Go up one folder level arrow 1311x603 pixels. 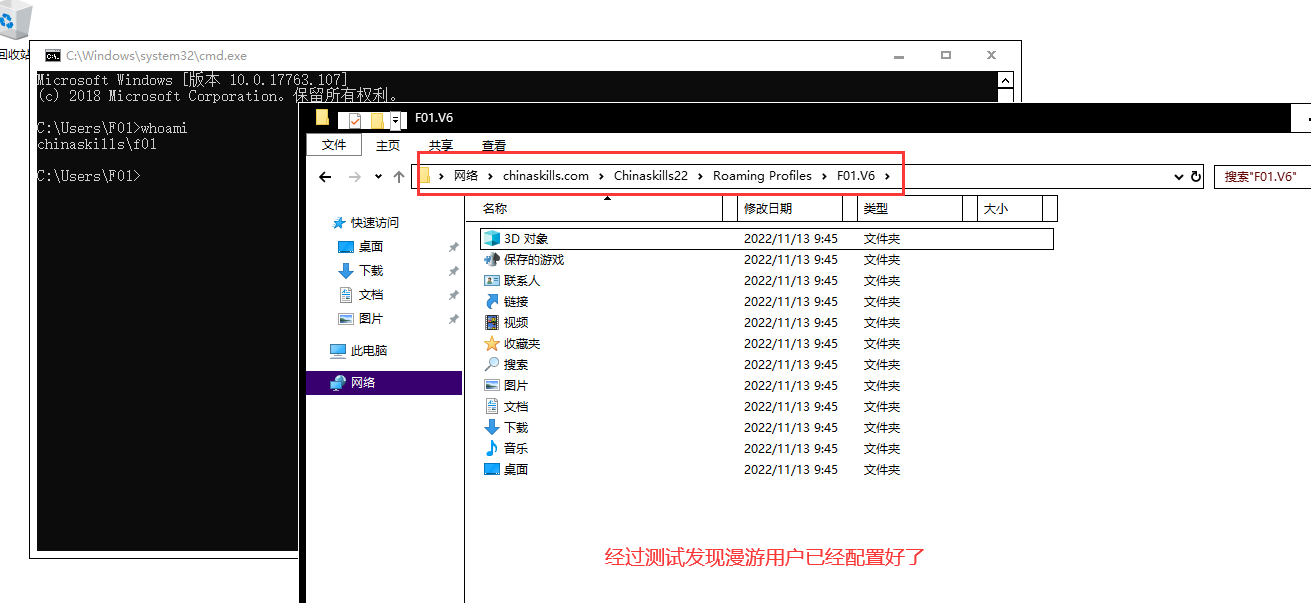tap(399, 177)
